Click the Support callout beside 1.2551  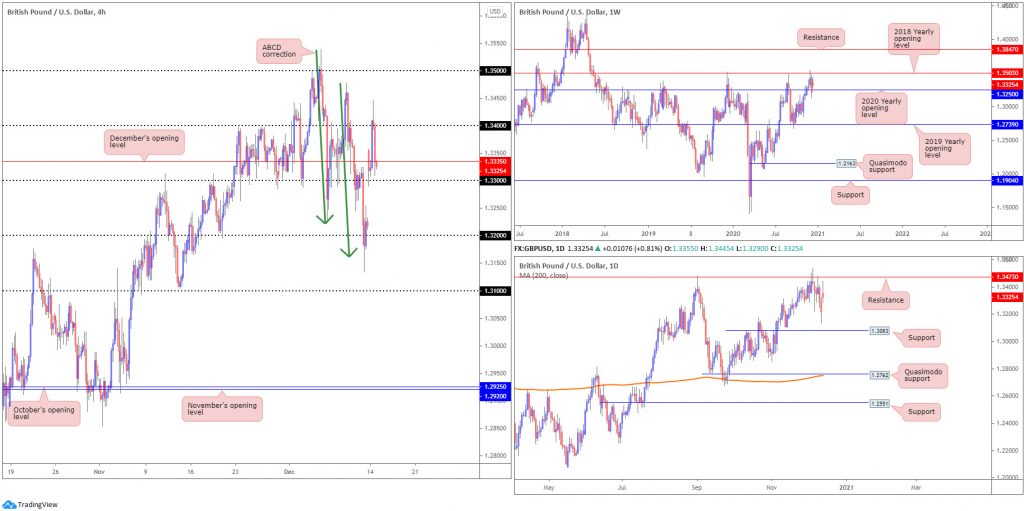921,412
